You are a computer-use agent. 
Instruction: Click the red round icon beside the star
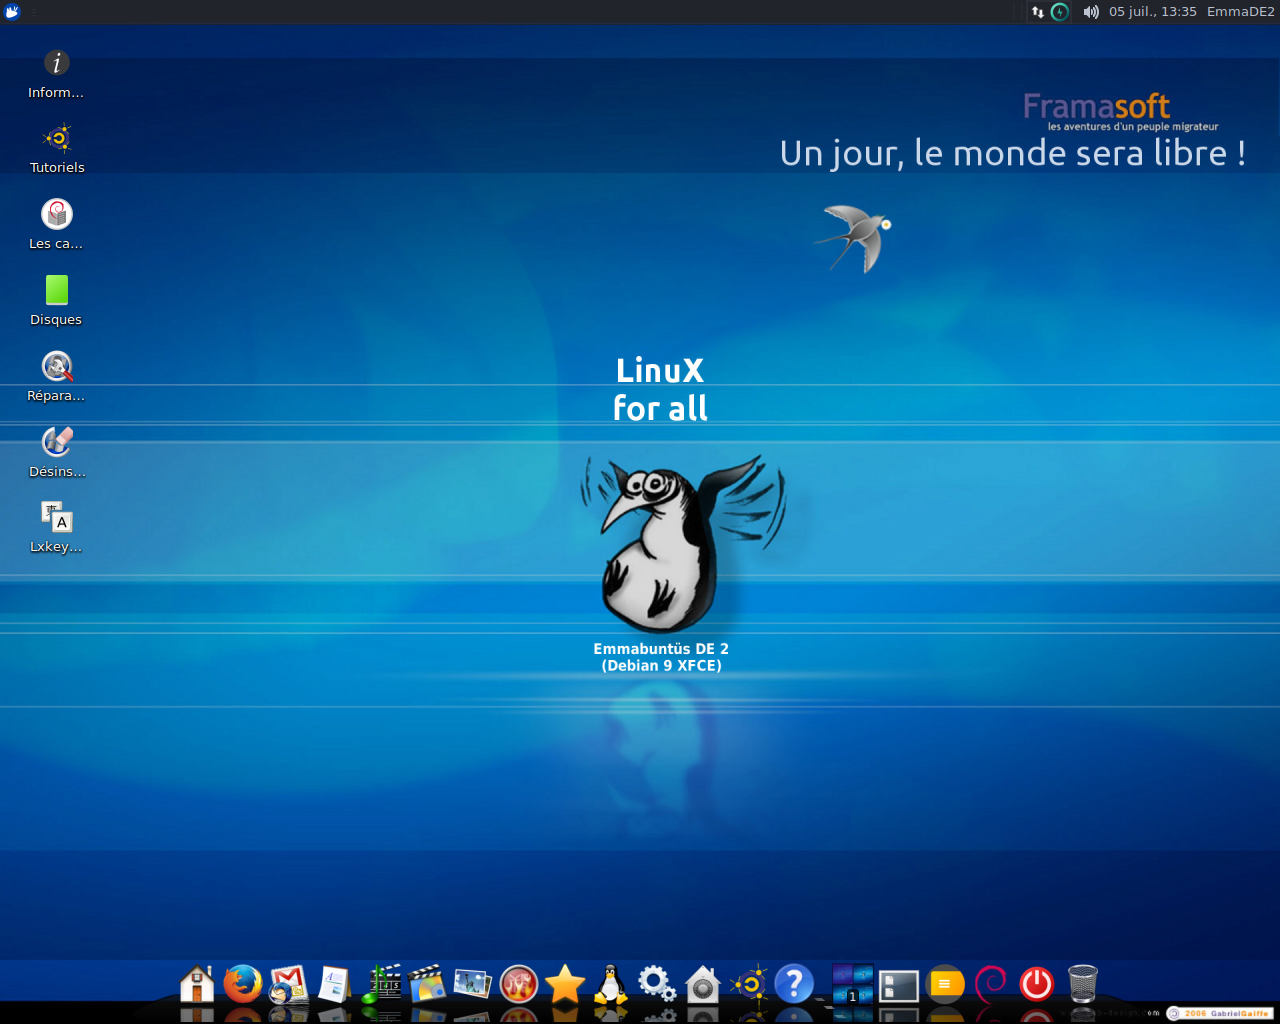519,984
